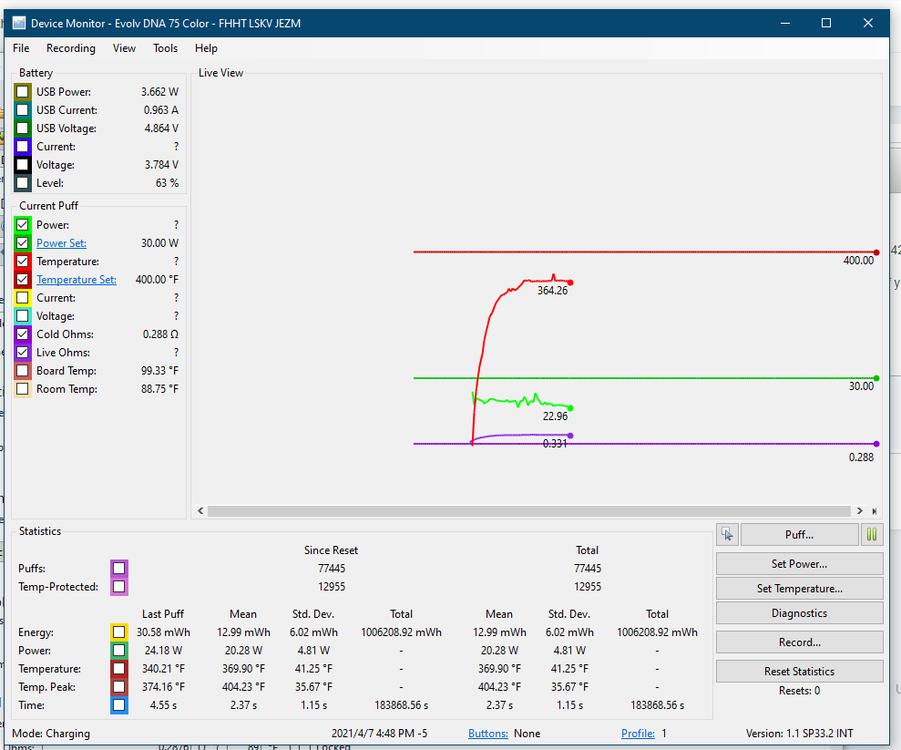
Task: Click the cursor selection icon beside Puff
Action: coord(727,535)
